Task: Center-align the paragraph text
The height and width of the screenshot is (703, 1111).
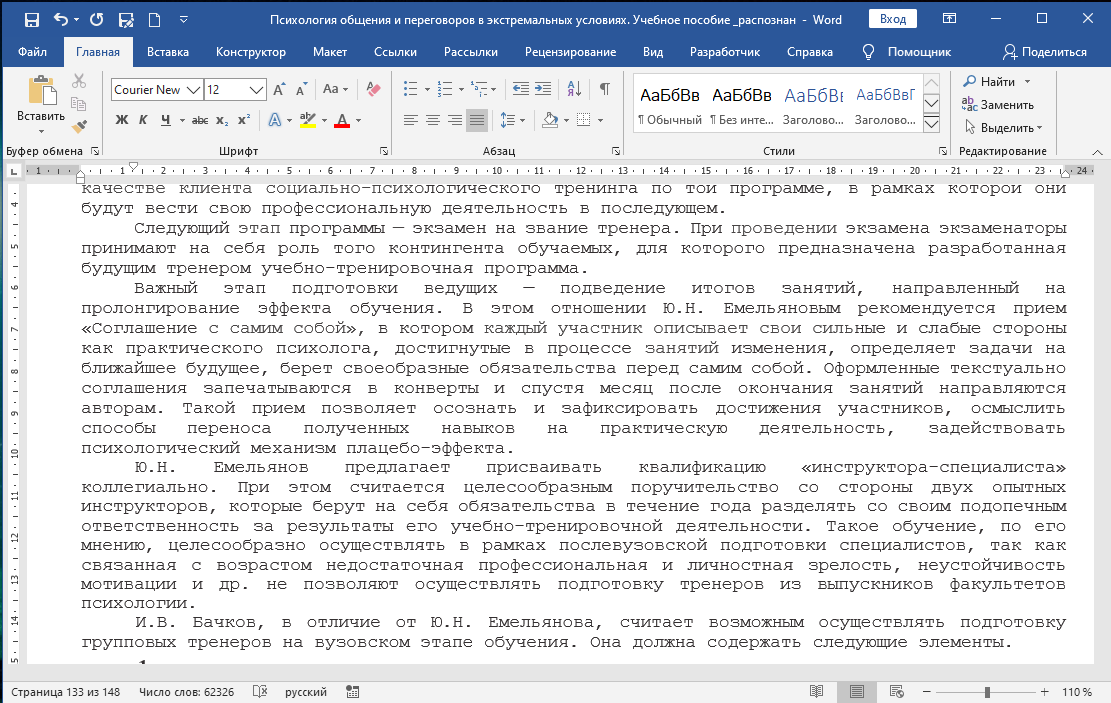Action: click(x=433, y=120)
